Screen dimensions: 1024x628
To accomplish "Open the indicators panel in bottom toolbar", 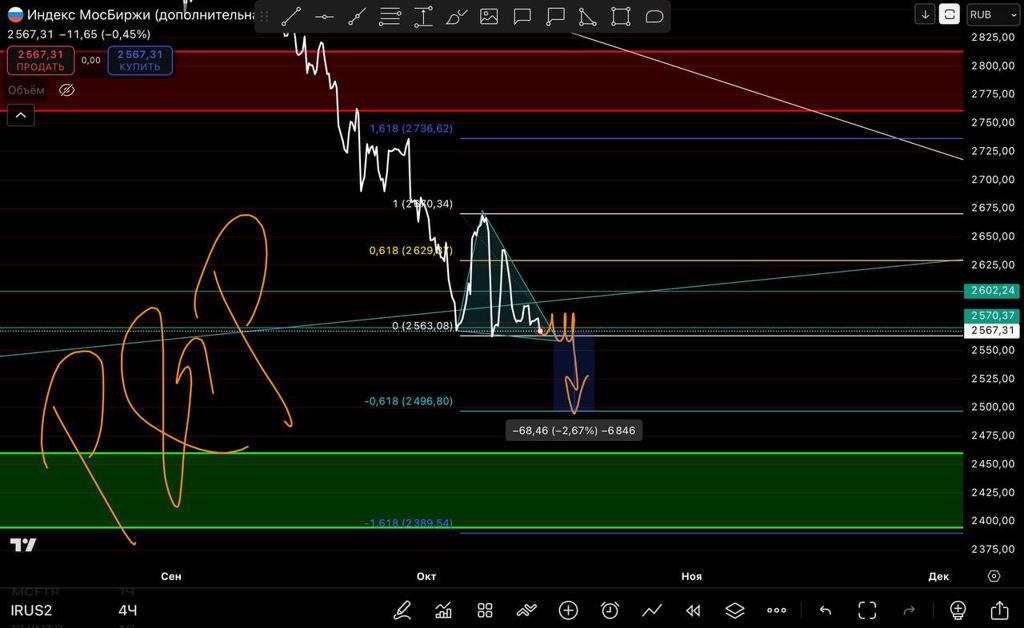I will coord(443,610).
